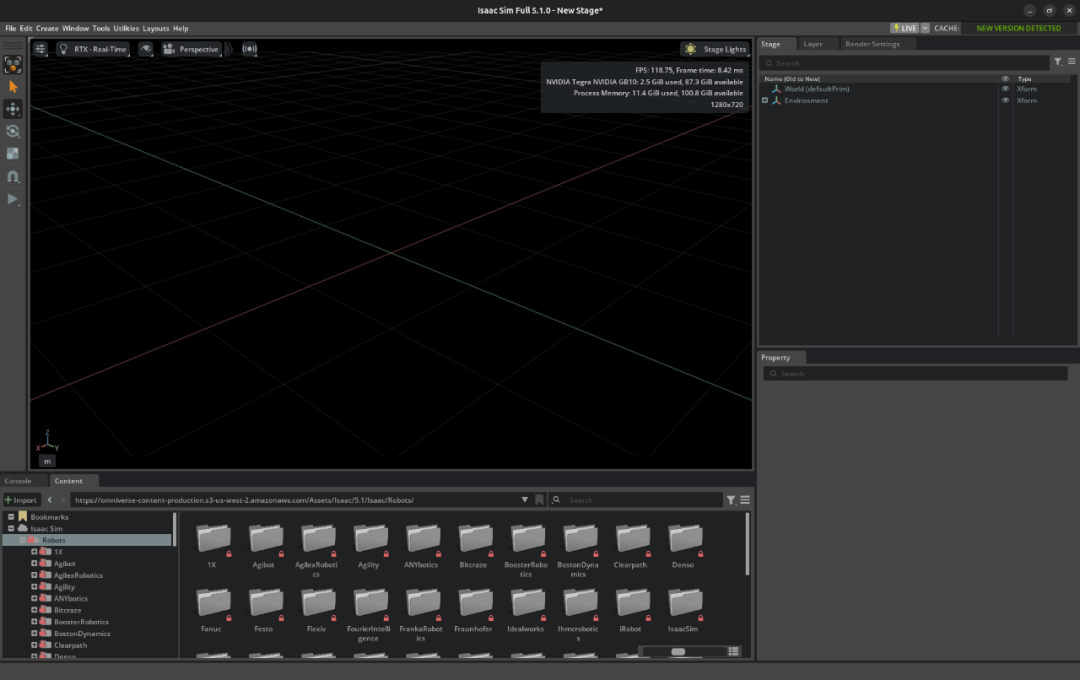1080x680 pixels.
Task: Pick the Scale tool
Action: [13, 153]
